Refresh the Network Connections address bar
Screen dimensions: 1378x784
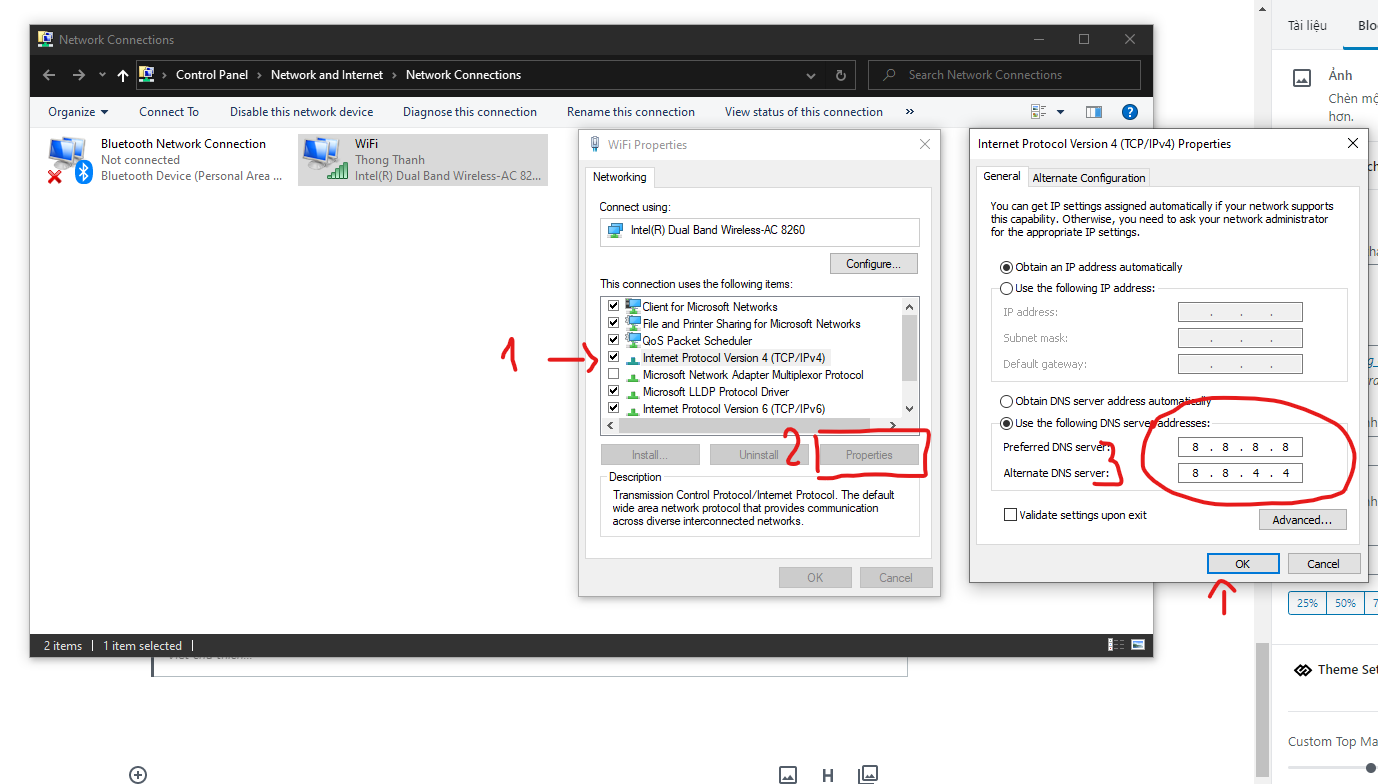point(840,75)
